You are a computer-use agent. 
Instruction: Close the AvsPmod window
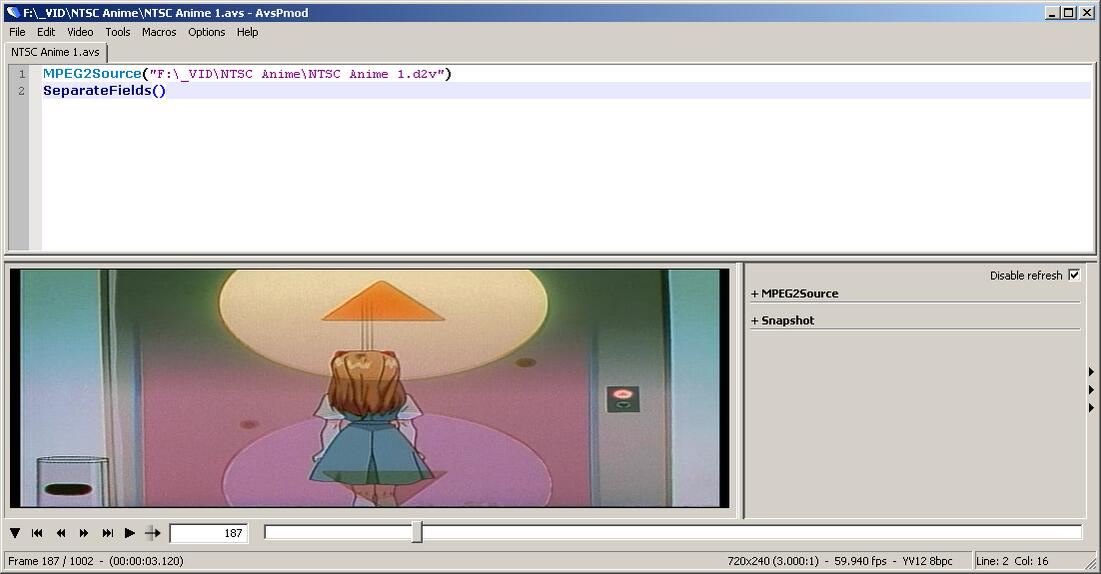pyautogui.click(x=1086, y=13)
